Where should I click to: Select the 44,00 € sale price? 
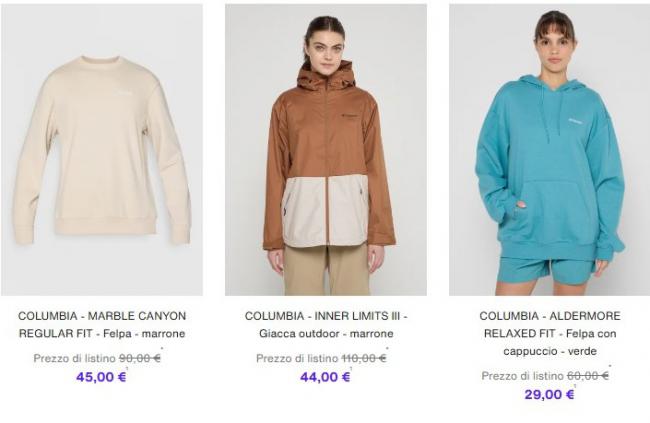[x=325, y=377]
